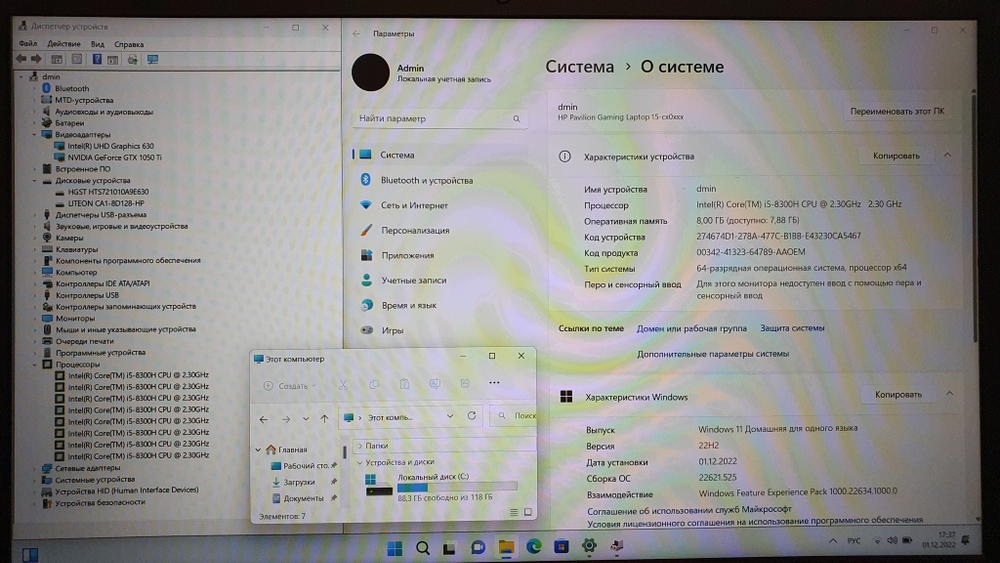This screenshot has width=1000, height=563.
Task: Open Приложения settings section
Action: click(440, 255)
